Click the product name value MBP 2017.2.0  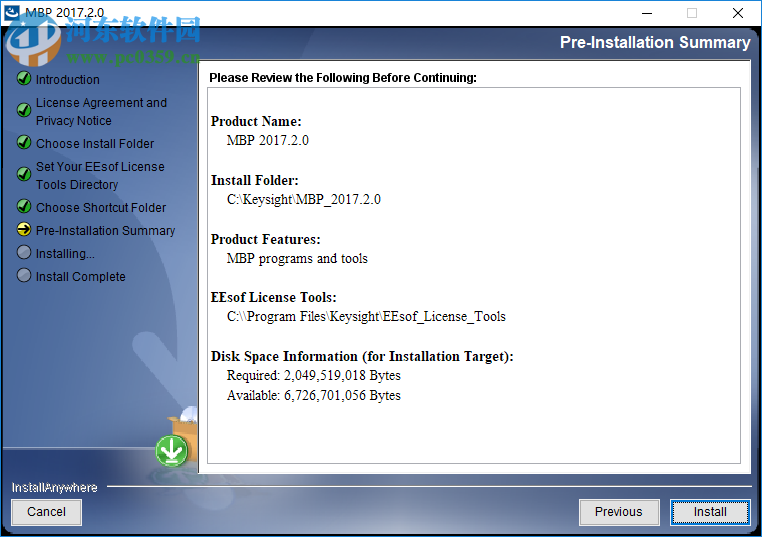tap(268, 140)
